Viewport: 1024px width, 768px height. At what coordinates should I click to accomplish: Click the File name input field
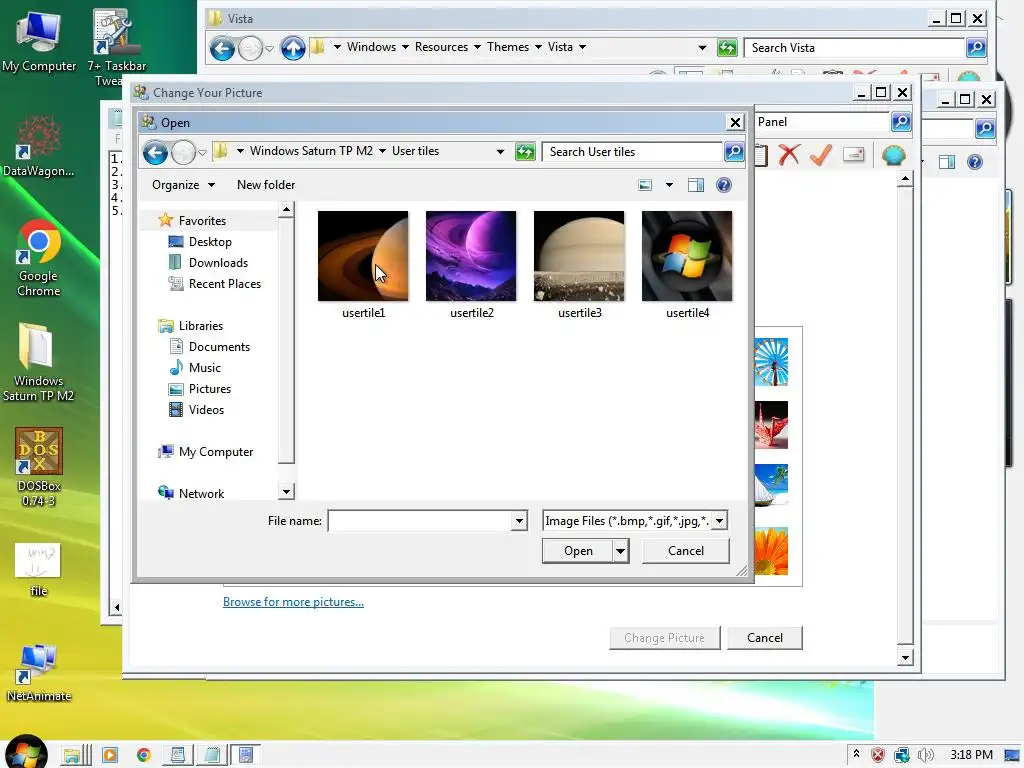(x=419, y=520)
